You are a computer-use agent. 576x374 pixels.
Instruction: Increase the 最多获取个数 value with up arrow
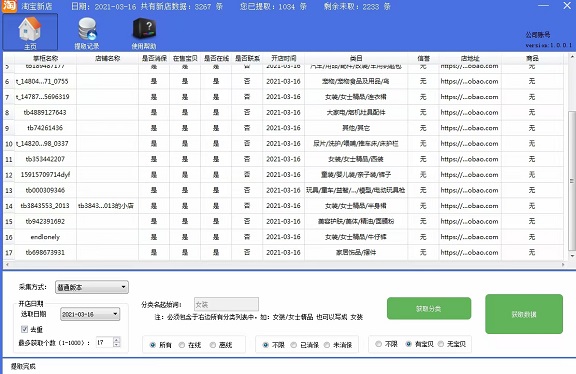point(116,339)
